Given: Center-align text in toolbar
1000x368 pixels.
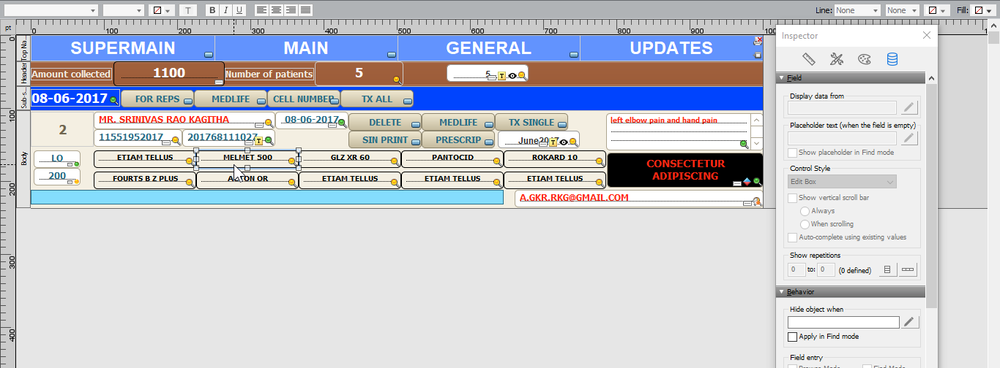Looking at the screenshot, I should [276, 10].
